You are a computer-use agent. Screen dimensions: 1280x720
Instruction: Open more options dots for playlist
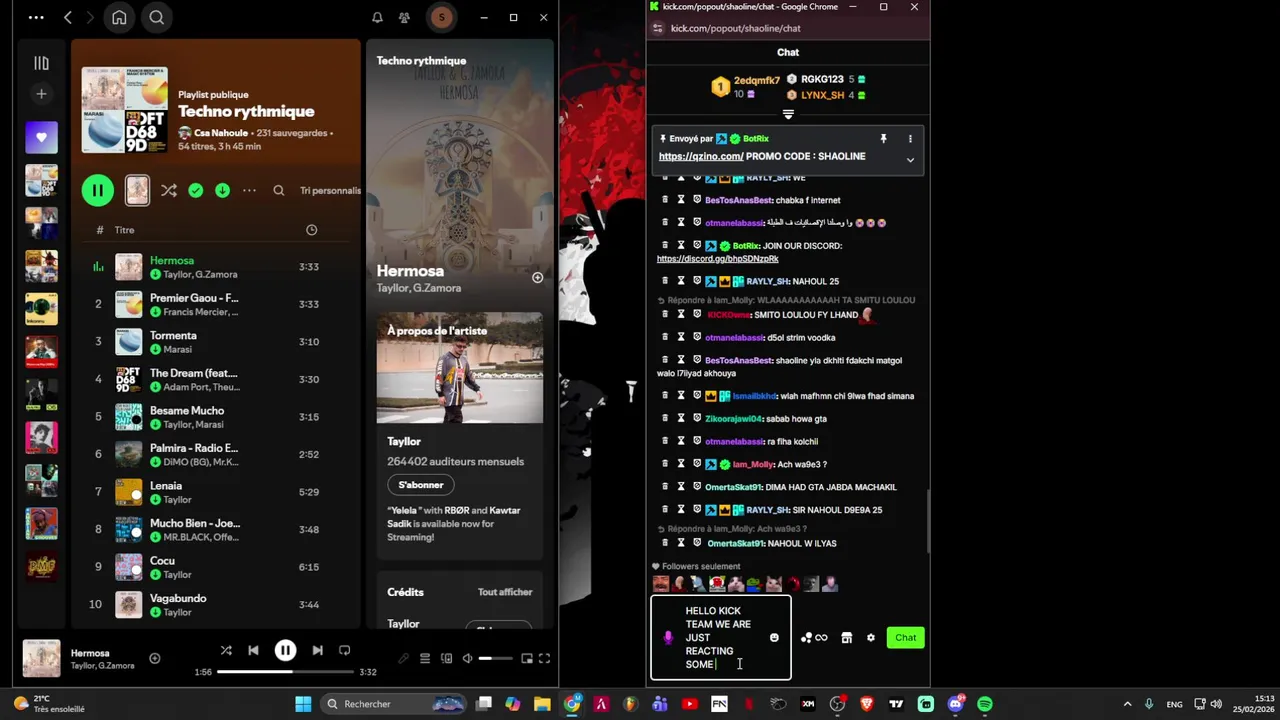click(x=249, y=190)
